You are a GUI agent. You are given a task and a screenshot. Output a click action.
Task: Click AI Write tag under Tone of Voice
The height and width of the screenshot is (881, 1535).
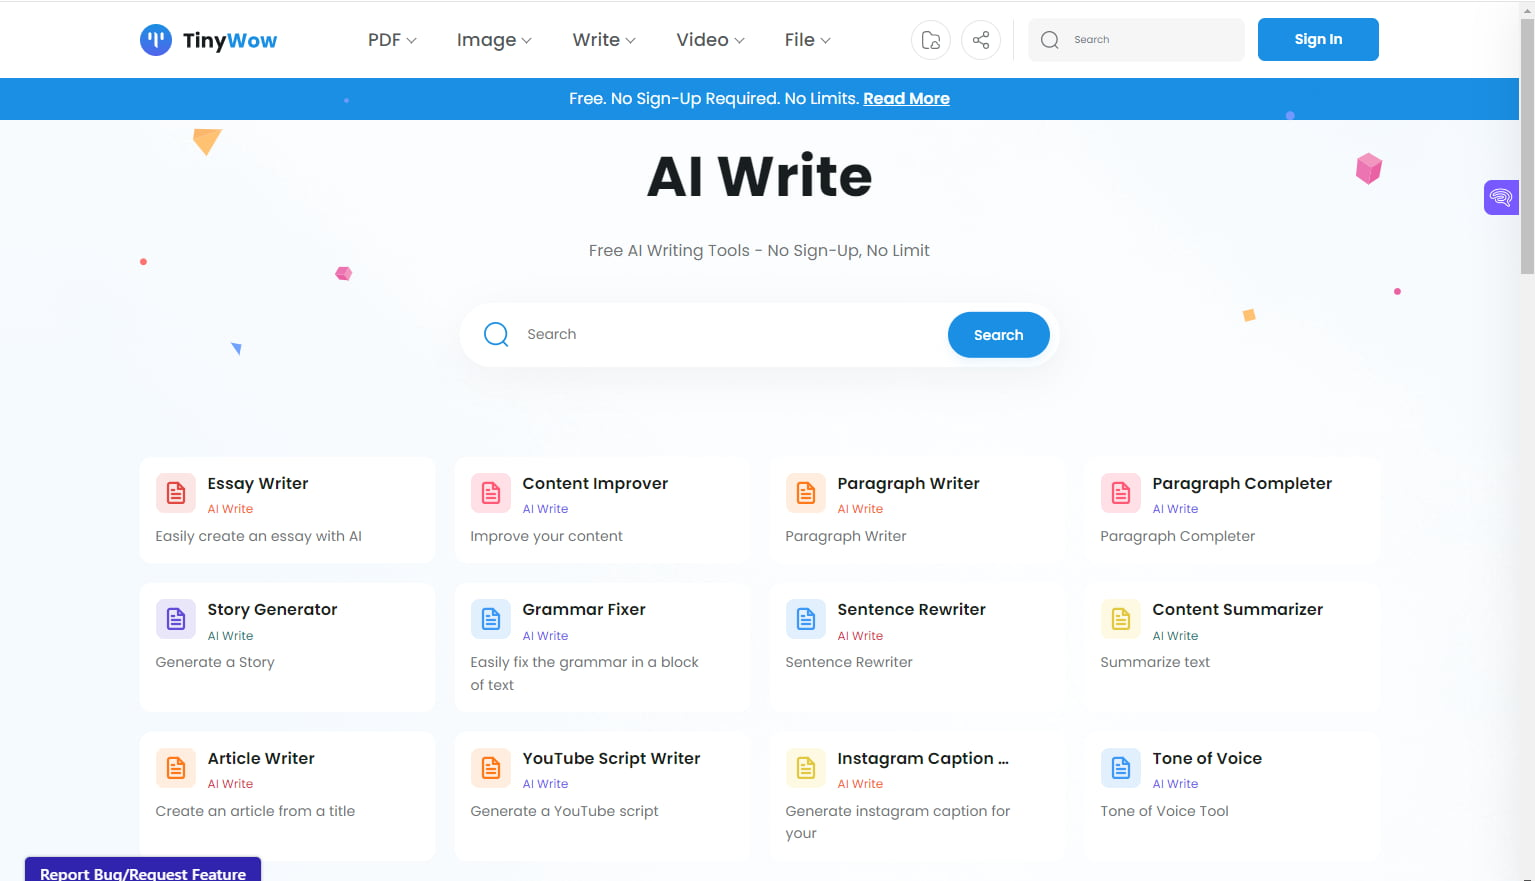point(1175,784)
